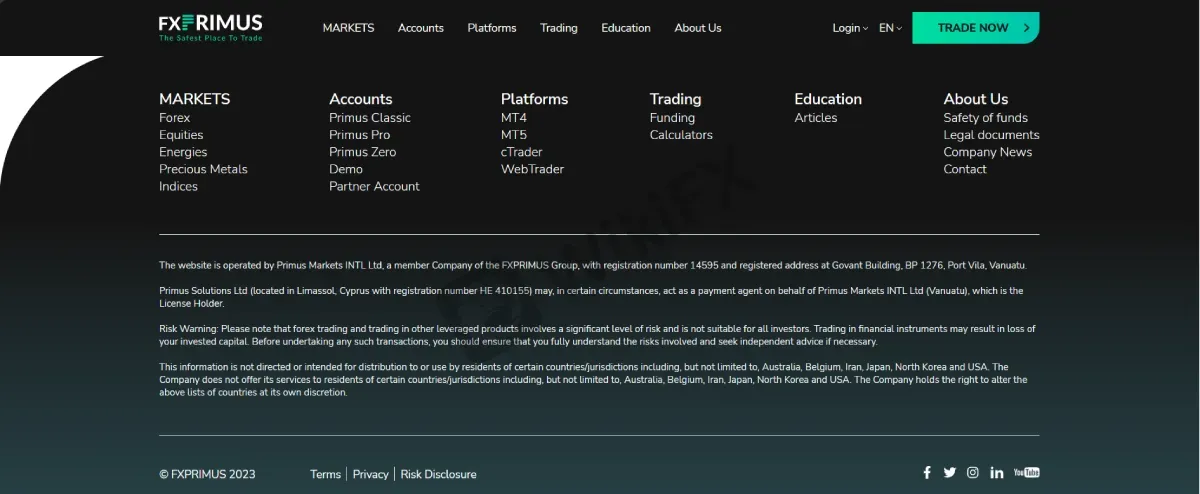Go to the Equities link

pyautogui.click(x=181, y=135)
